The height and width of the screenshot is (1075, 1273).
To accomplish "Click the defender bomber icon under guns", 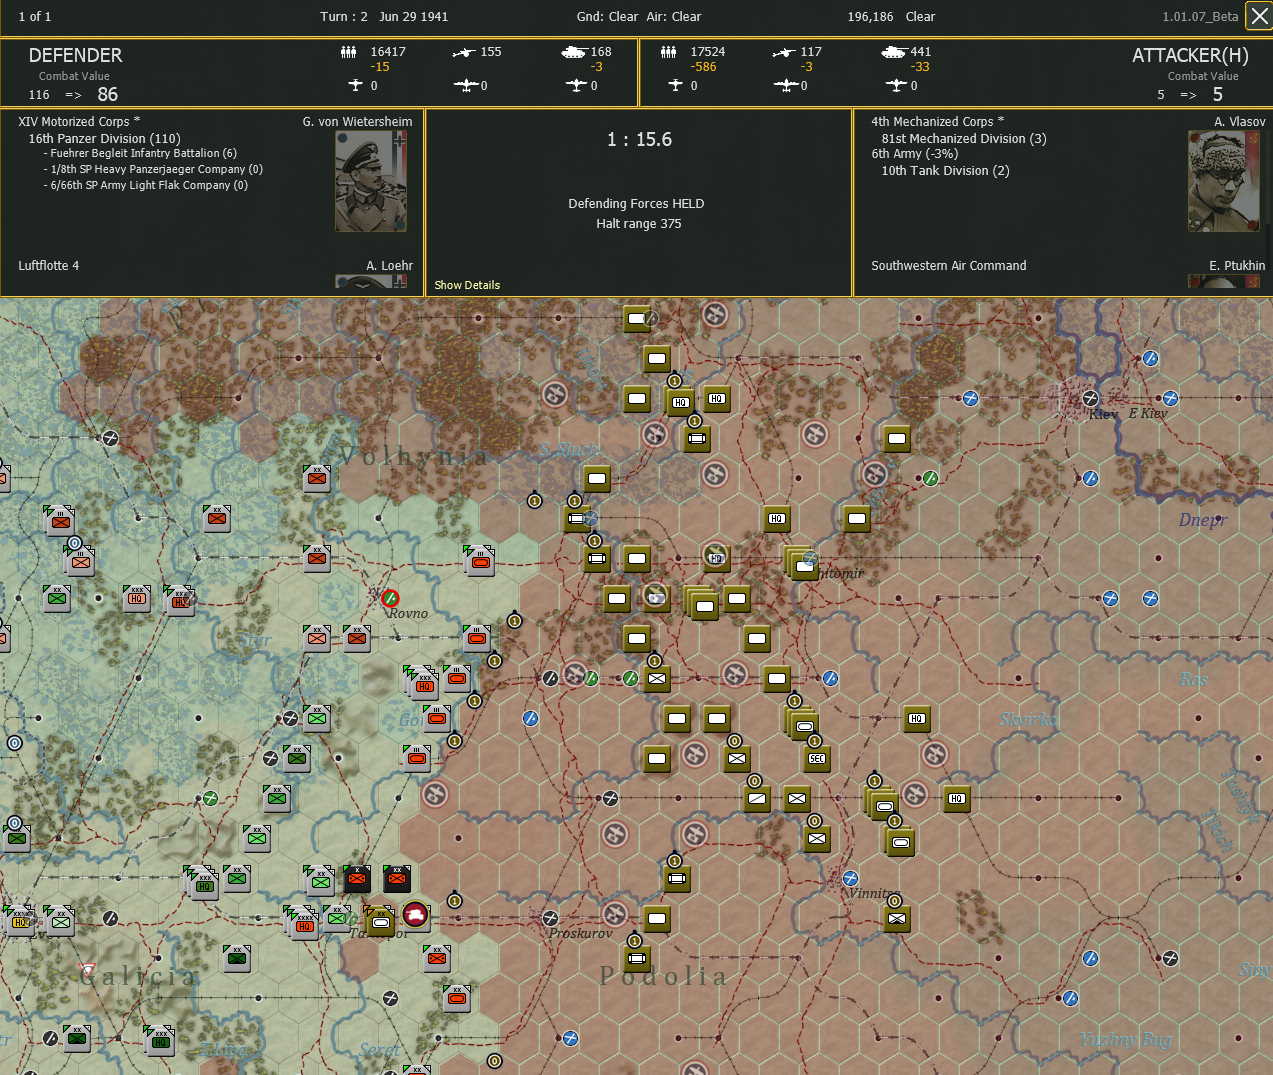I will 465,85.
